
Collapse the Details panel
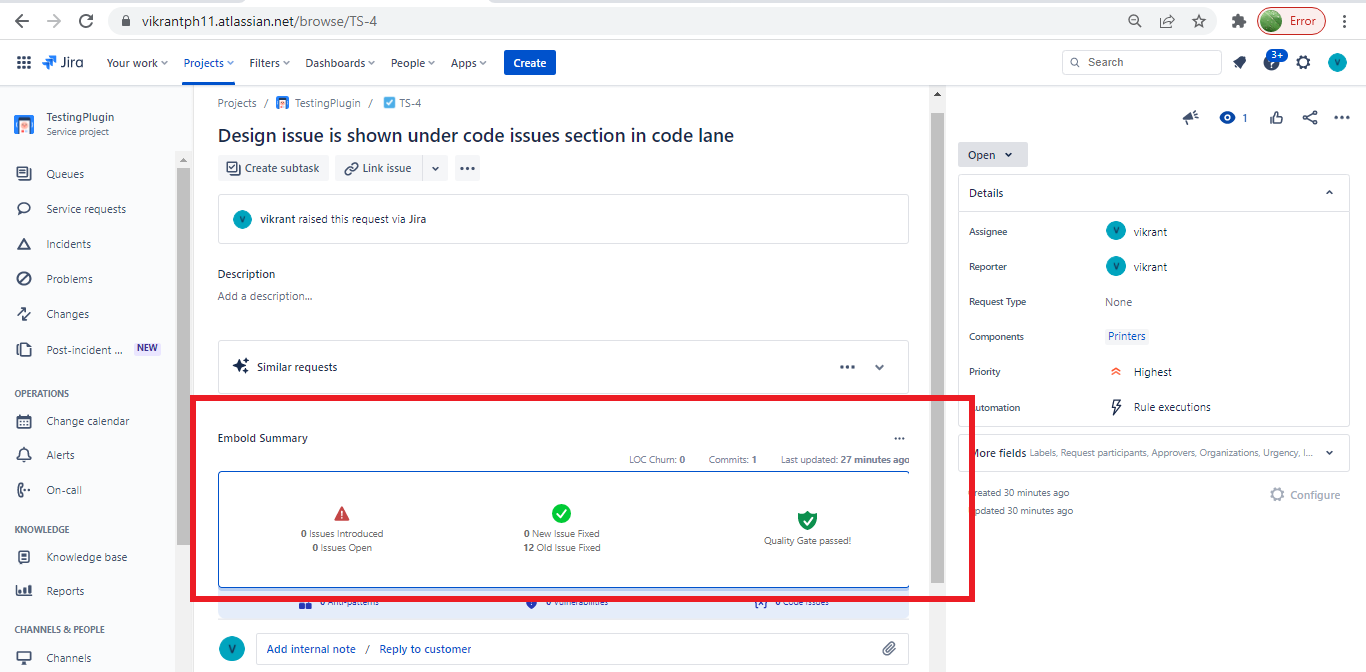(x=1329, y=192)
